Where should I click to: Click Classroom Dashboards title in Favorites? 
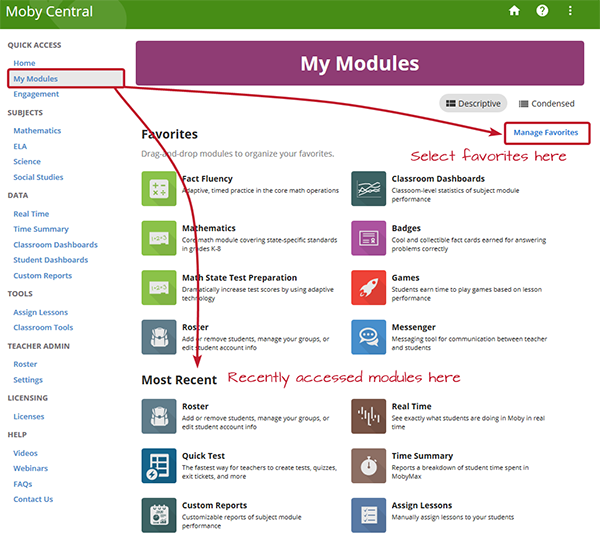pos(438,179)
